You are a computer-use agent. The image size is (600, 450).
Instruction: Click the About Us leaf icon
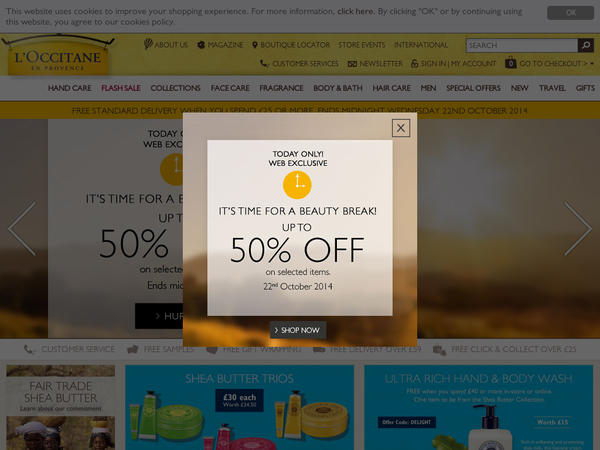coord(148,44)
